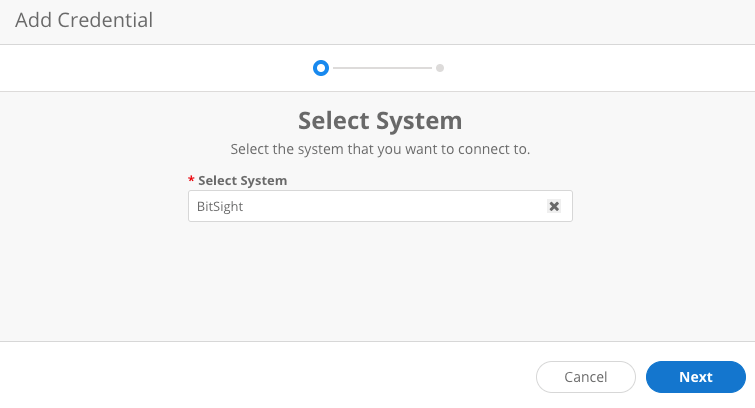Click the Add Credential dialog title

coord(84,20)
